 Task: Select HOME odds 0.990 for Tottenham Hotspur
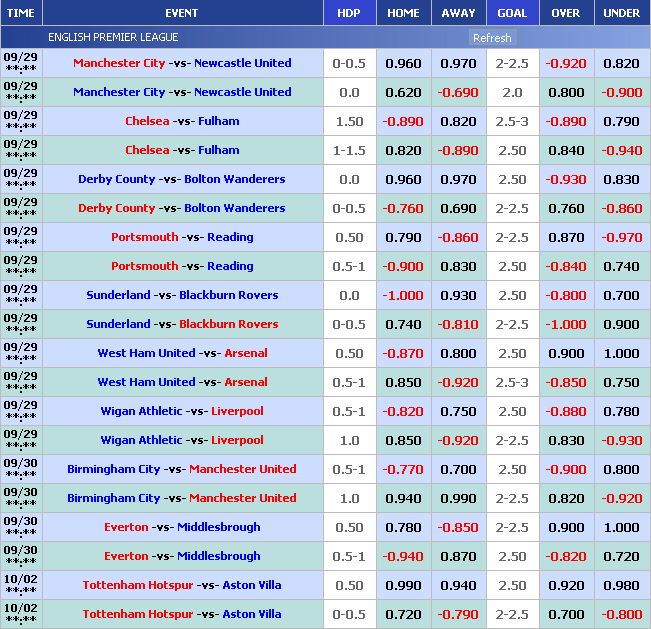(x=403, y=585)
